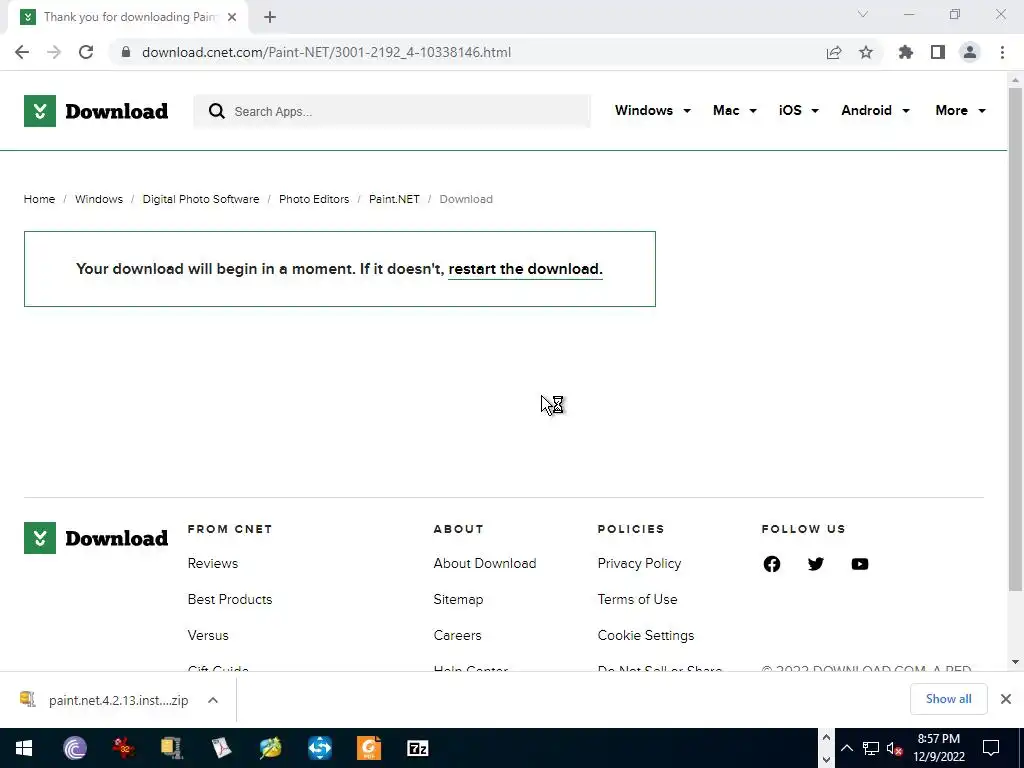
Task: Click Show all downloads button
Action: (x=948, y=699)
